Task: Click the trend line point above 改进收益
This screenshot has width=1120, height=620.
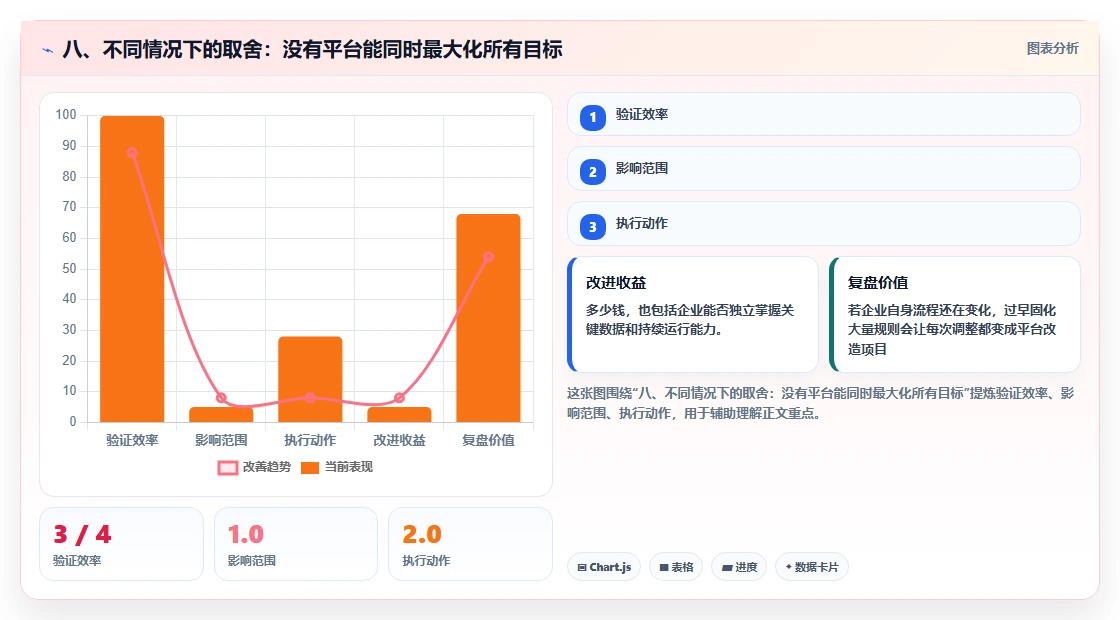Action: tap(399, 398)
